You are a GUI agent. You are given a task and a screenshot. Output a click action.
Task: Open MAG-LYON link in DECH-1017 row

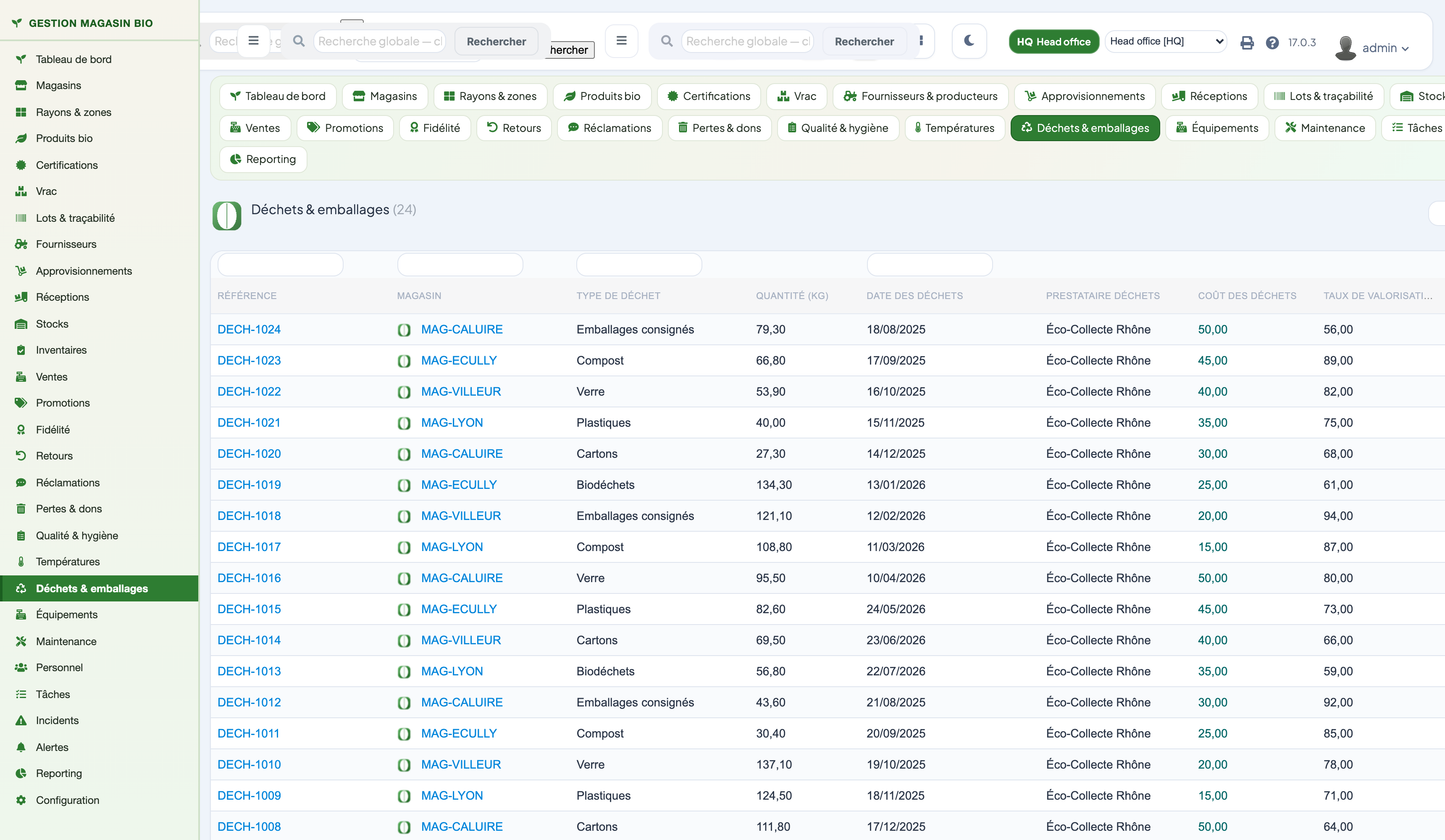coord(452,547)
